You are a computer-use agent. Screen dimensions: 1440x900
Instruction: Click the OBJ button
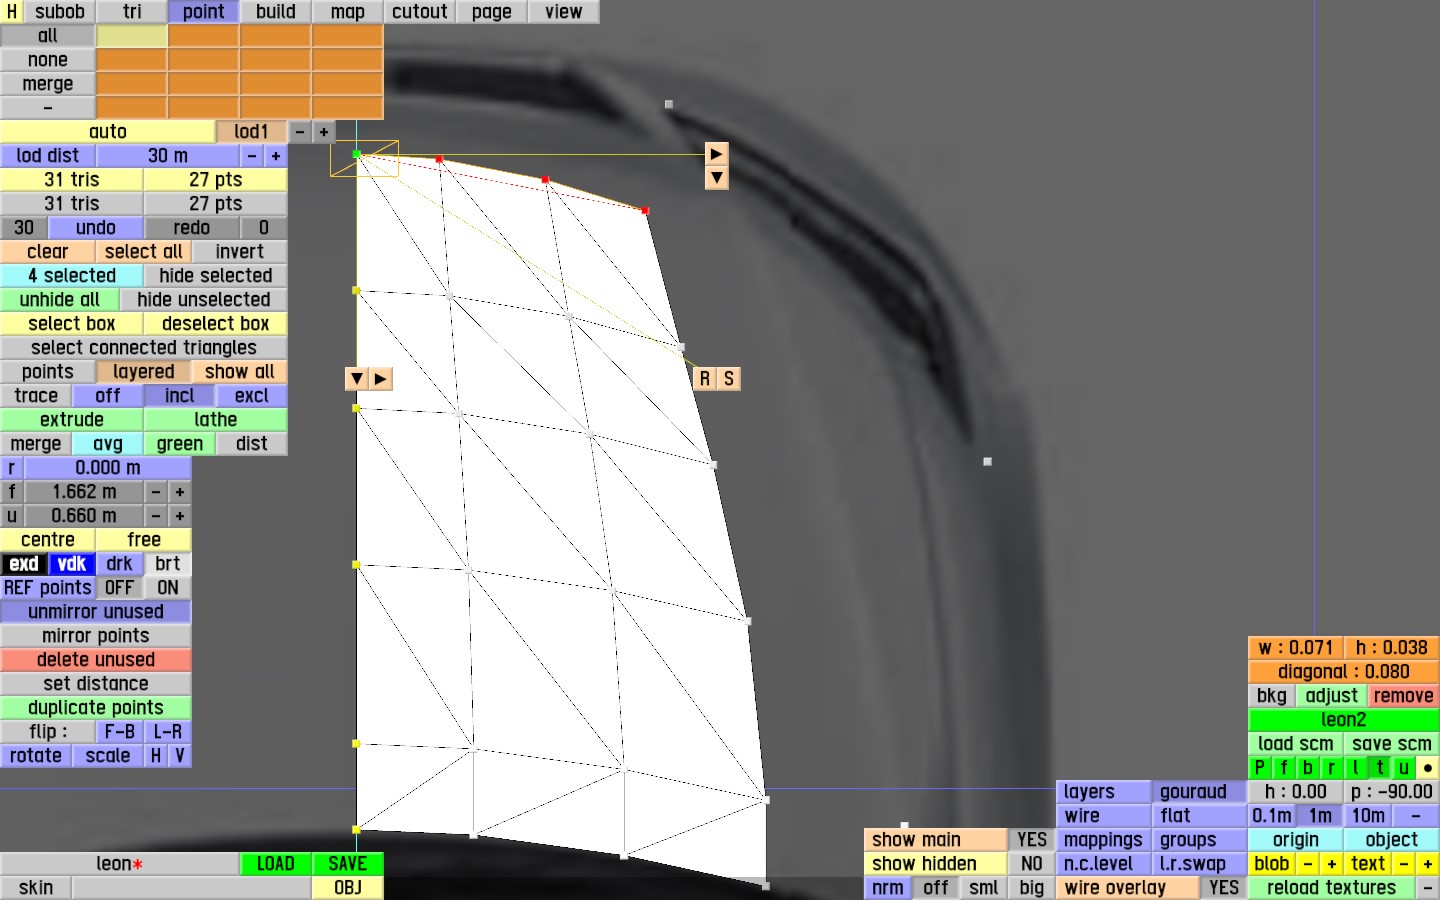pyautogui.click(x=348, y=888)
